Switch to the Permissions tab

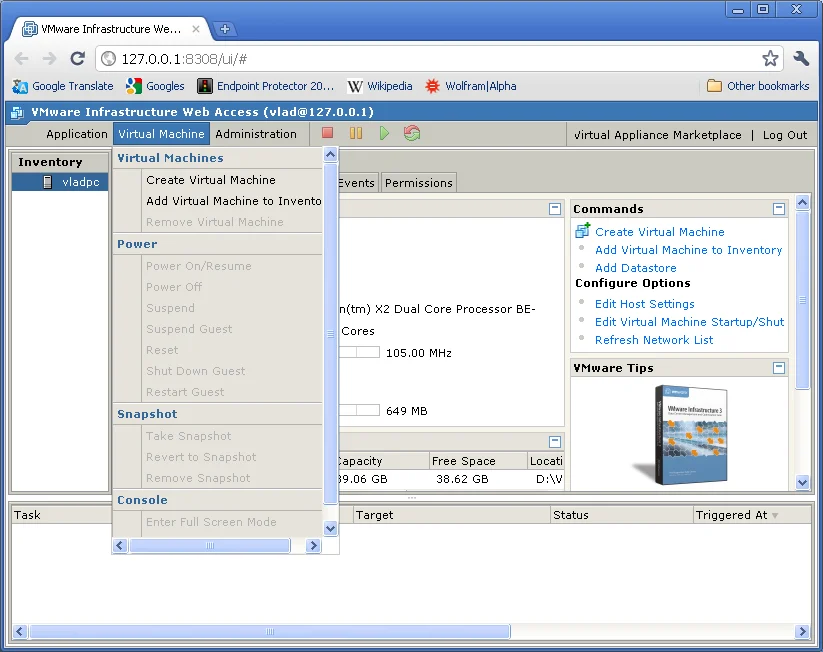tap(418, 183)
